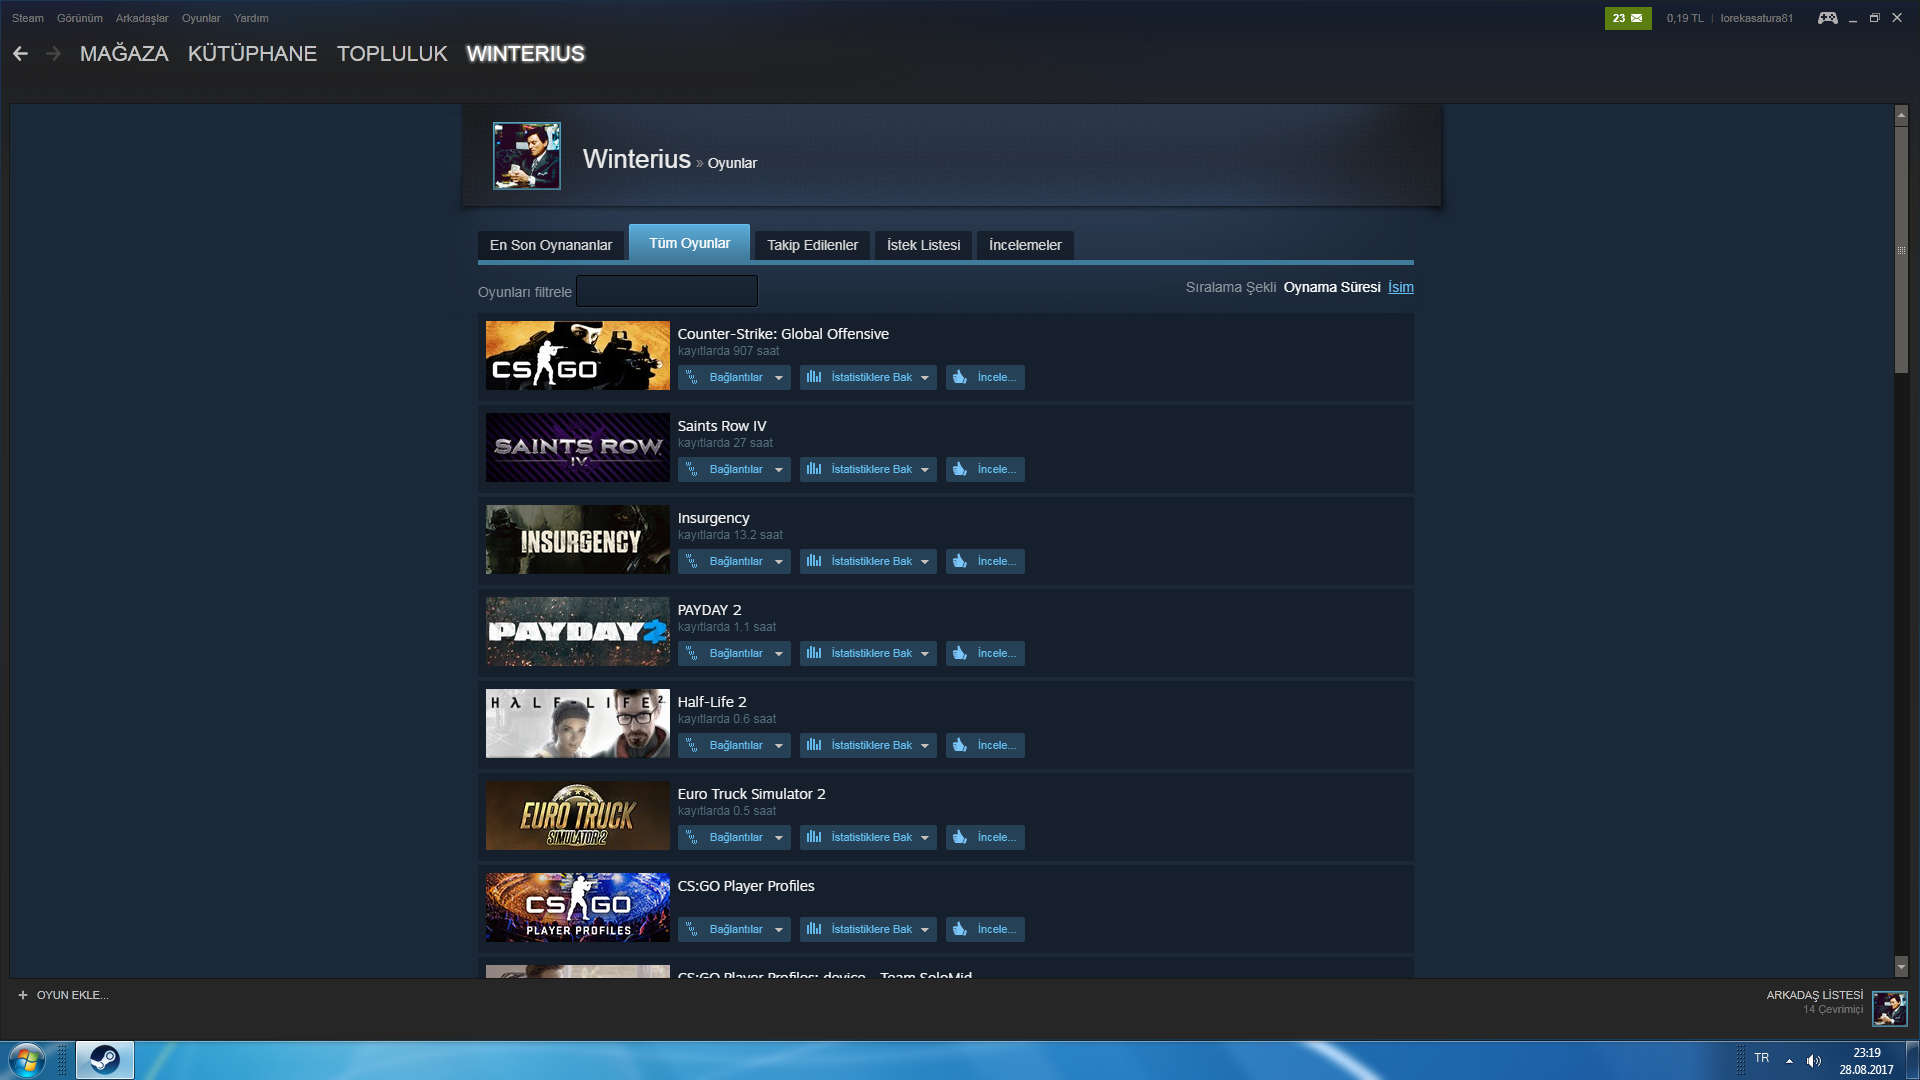Click the Oyunları filtrele input field
The image size is (1920, 1080).
coord(667,291)
